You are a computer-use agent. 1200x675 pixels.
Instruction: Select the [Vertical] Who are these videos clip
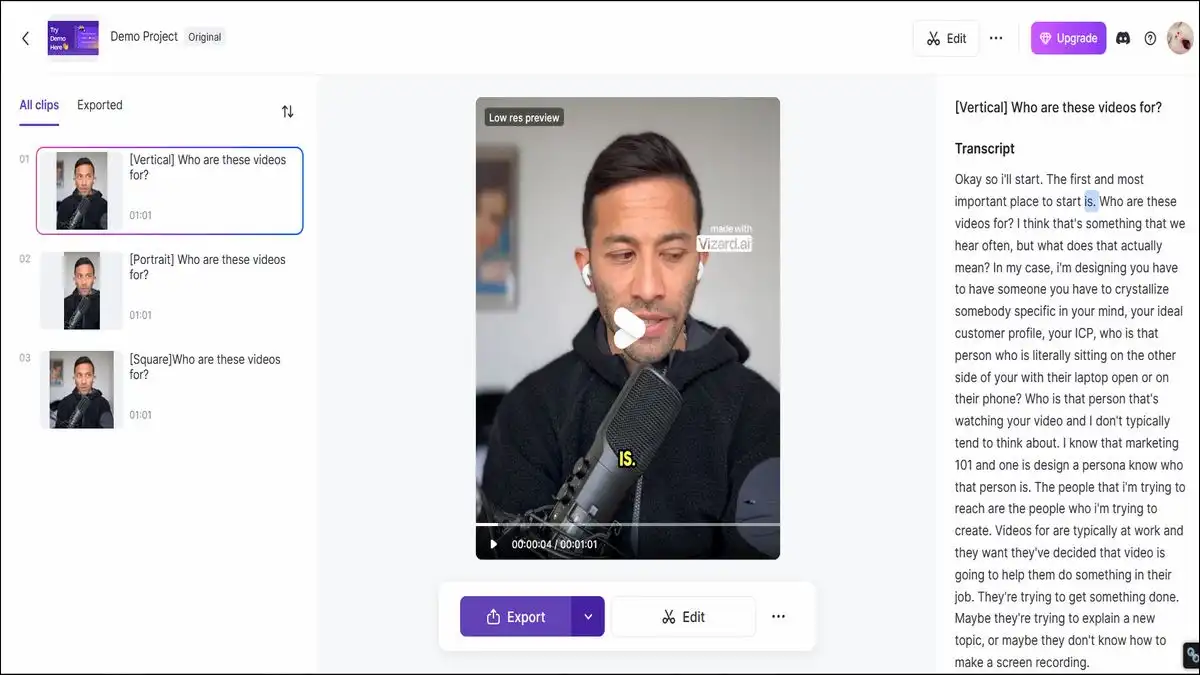170,191
